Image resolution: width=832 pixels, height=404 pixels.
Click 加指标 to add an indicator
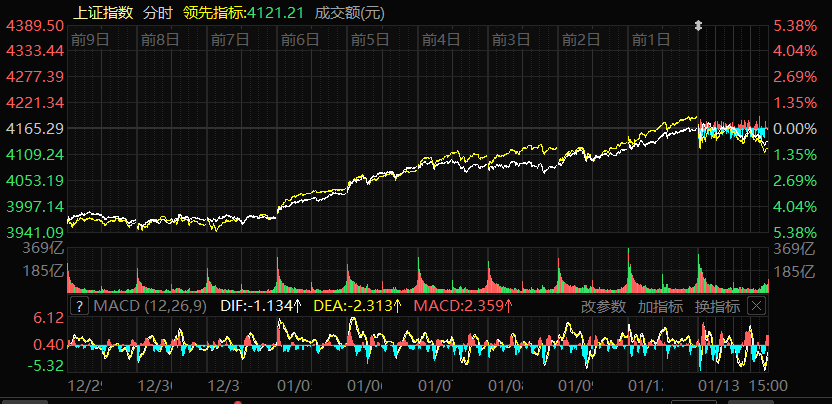(x=660, y=306)
